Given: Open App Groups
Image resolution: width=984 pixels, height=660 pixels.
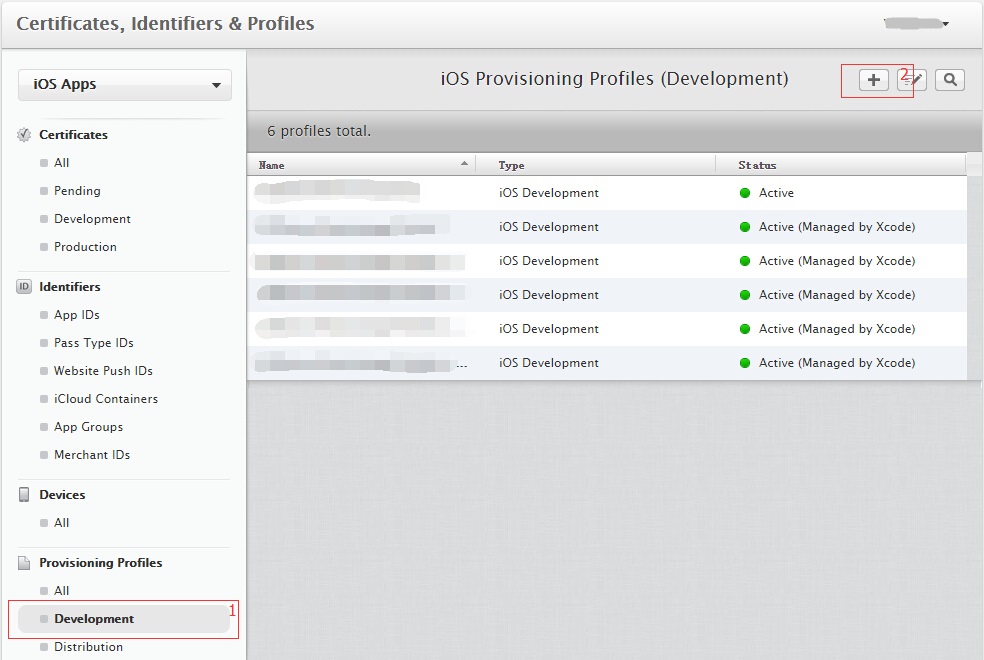Looking at the screenshot, I should (x=88, y=427).
